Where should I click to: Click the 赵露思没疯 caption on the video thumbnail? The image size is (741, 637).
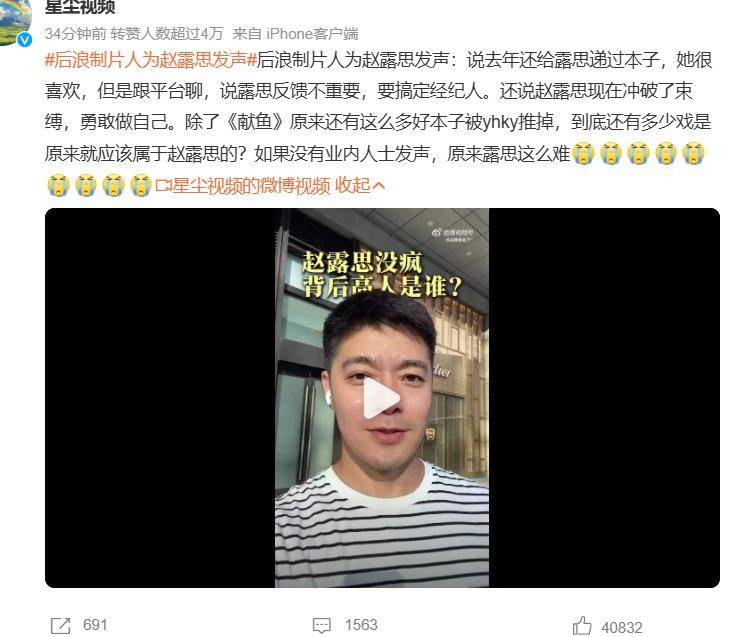click(x=362, y=261)
